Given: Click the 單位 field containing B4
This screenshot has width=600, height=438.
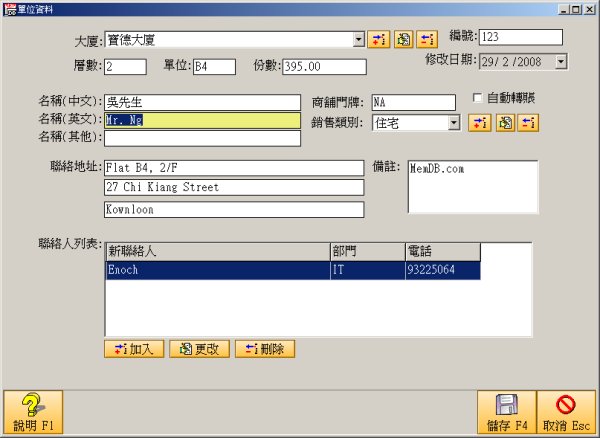Looking at the screenshot, I should tap(214, 67).
